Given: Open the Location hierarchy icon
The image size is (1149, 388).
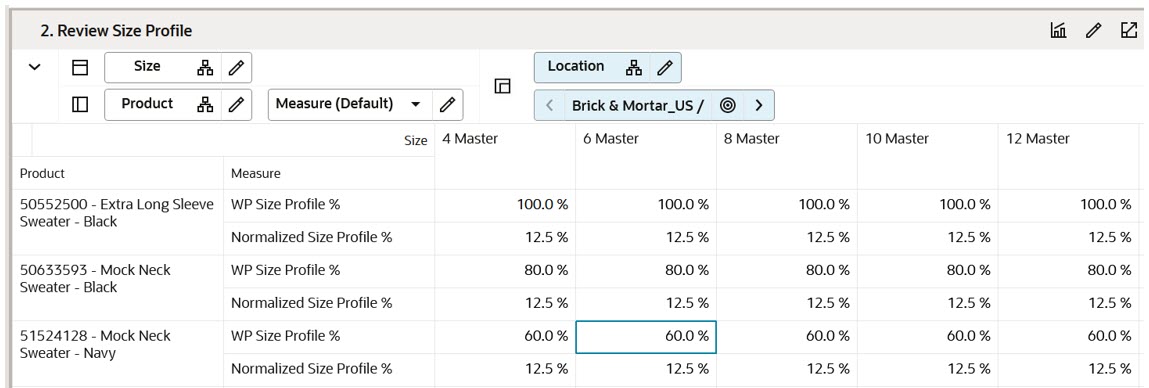Looking at the screenshot, I should coord(634,67).
